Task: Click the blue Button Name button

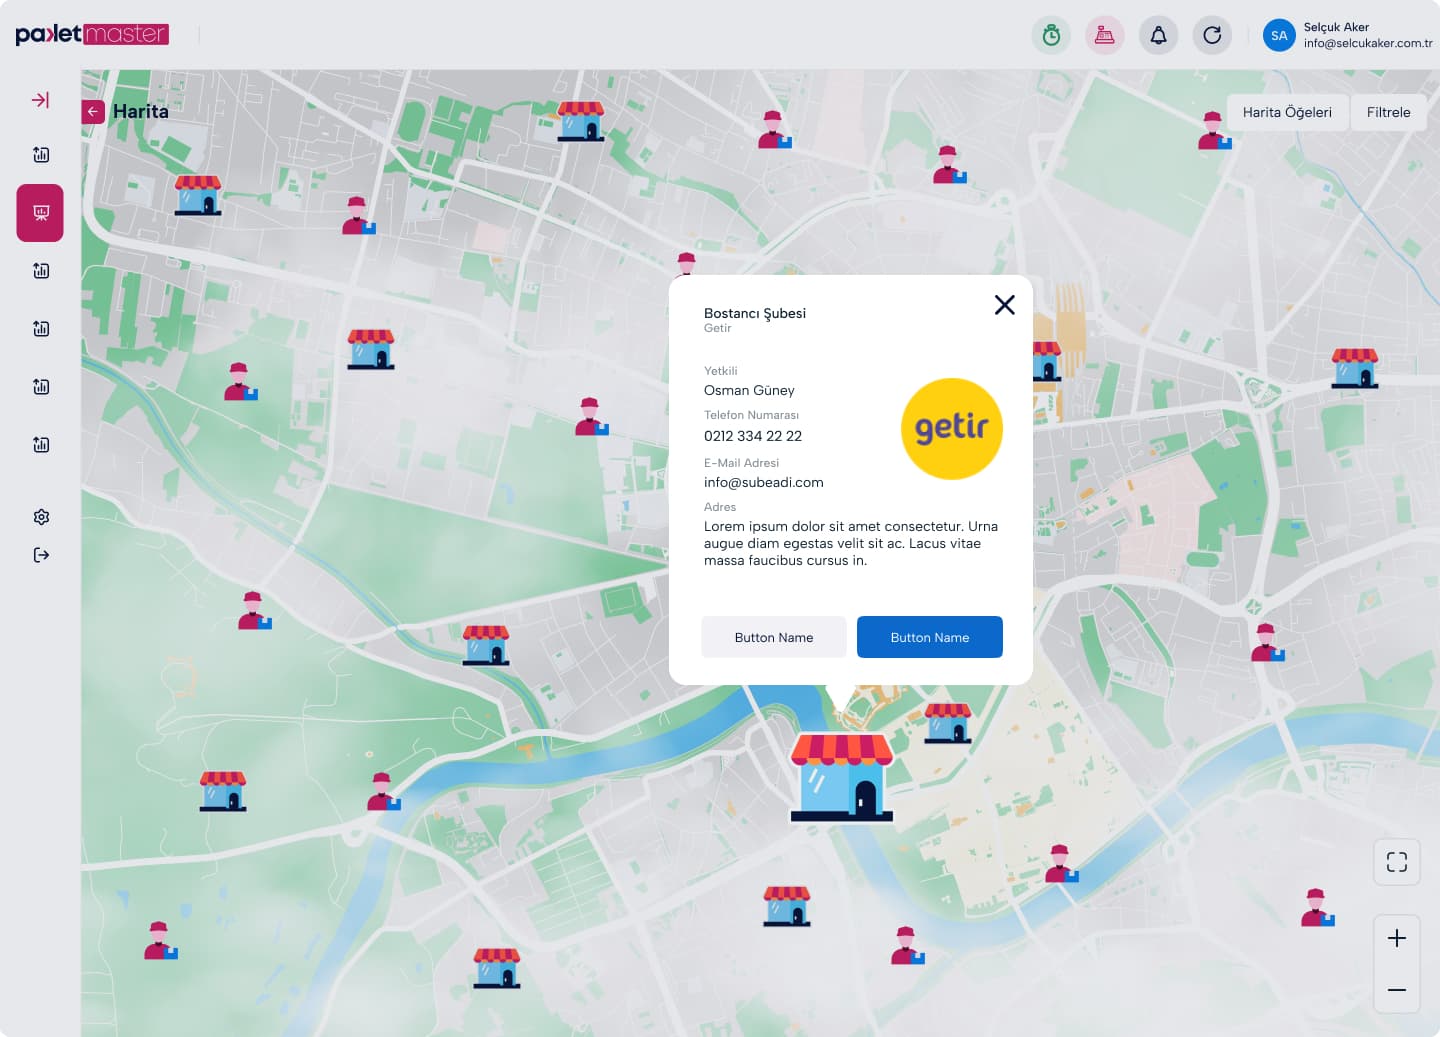Action: click(x=930, y=637)
